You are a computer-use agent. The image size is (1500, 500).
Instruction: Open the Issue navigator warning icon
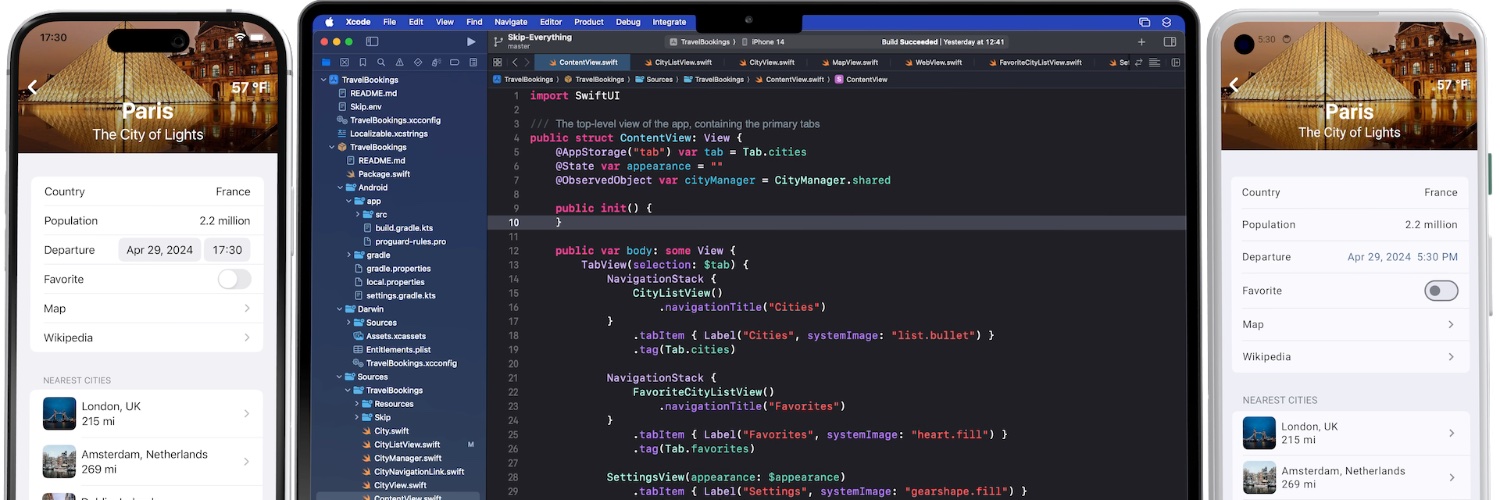pos(399,62)
